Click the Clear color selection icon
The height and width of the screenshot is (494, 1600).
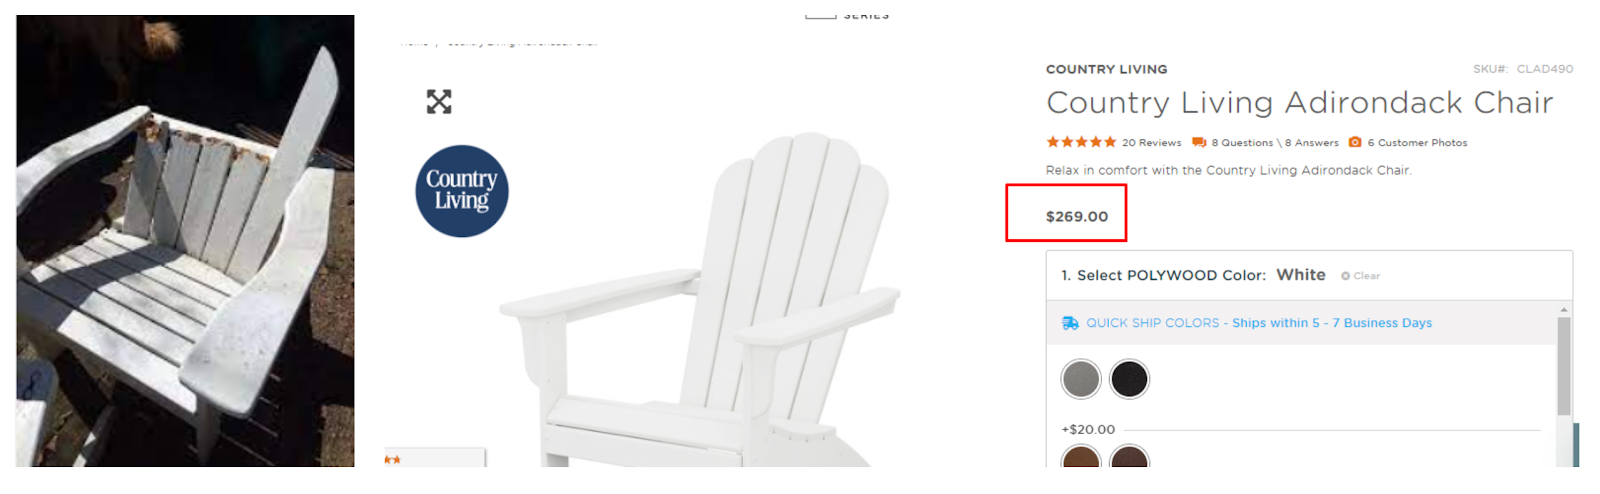pos(1345,276)
